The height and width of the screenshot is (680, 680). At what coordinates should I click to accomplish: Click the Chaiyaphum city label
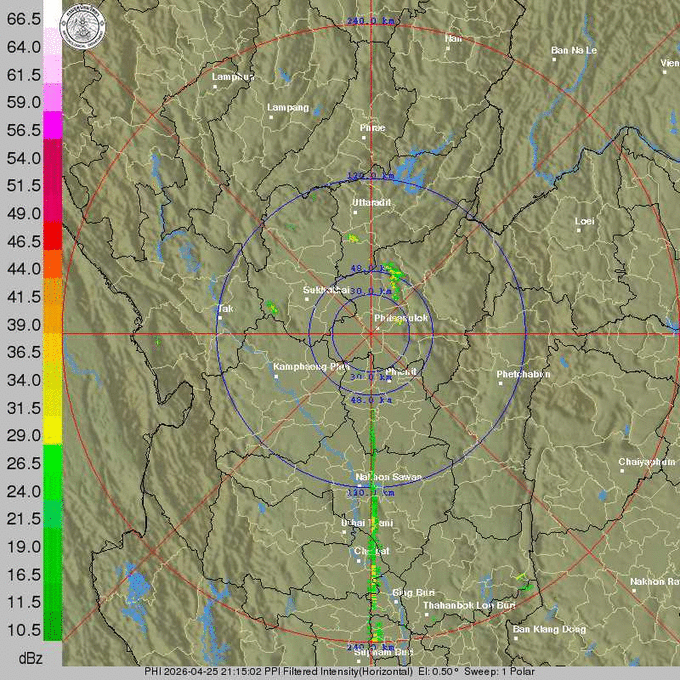[646, 462]
